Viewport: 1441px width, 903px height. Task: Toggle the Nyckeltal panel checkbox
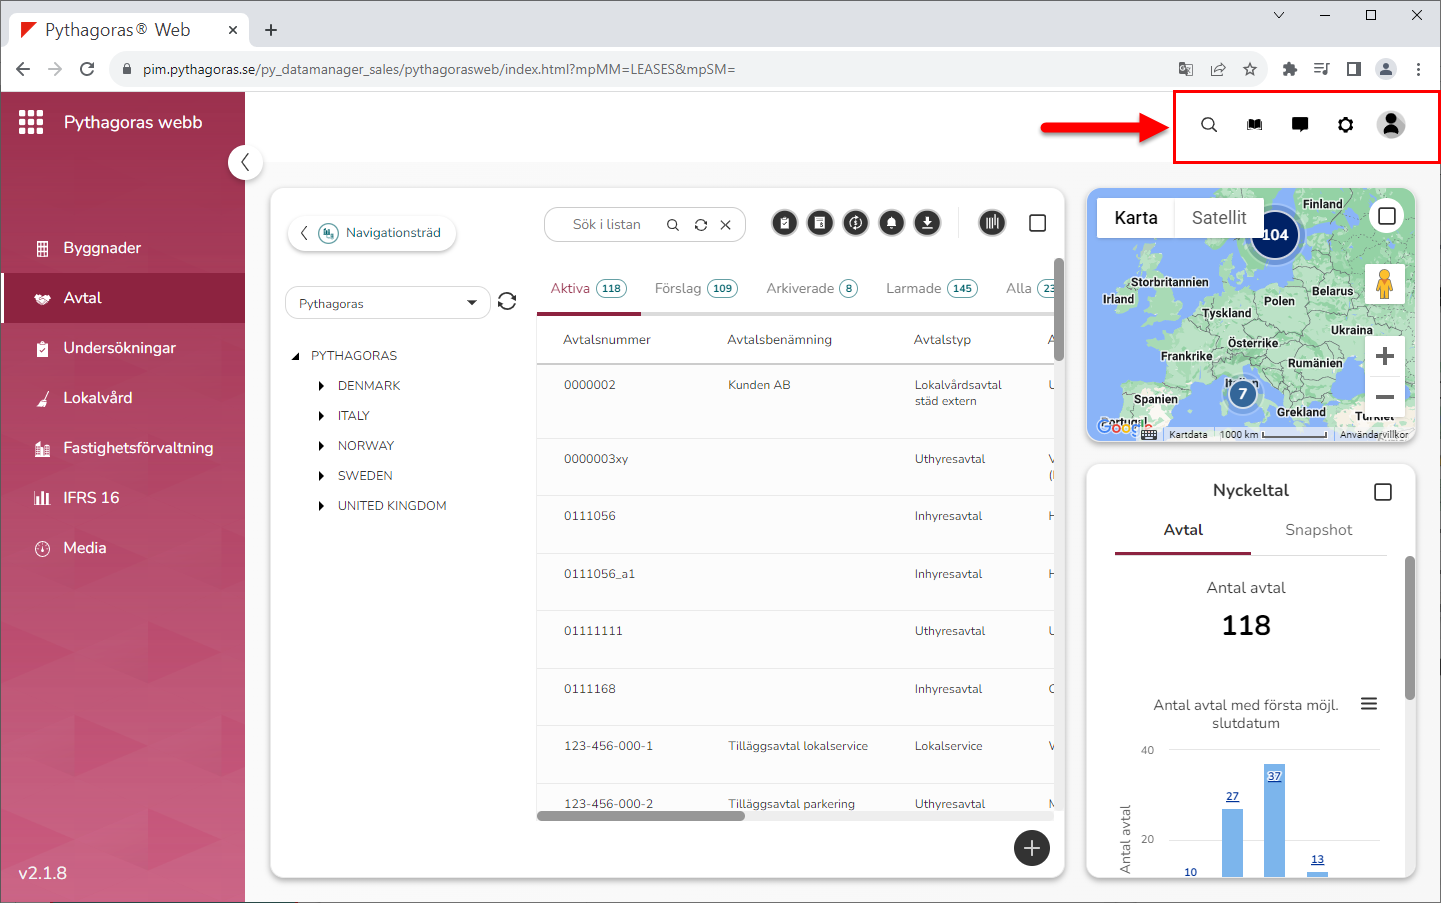coord(1382,492)
